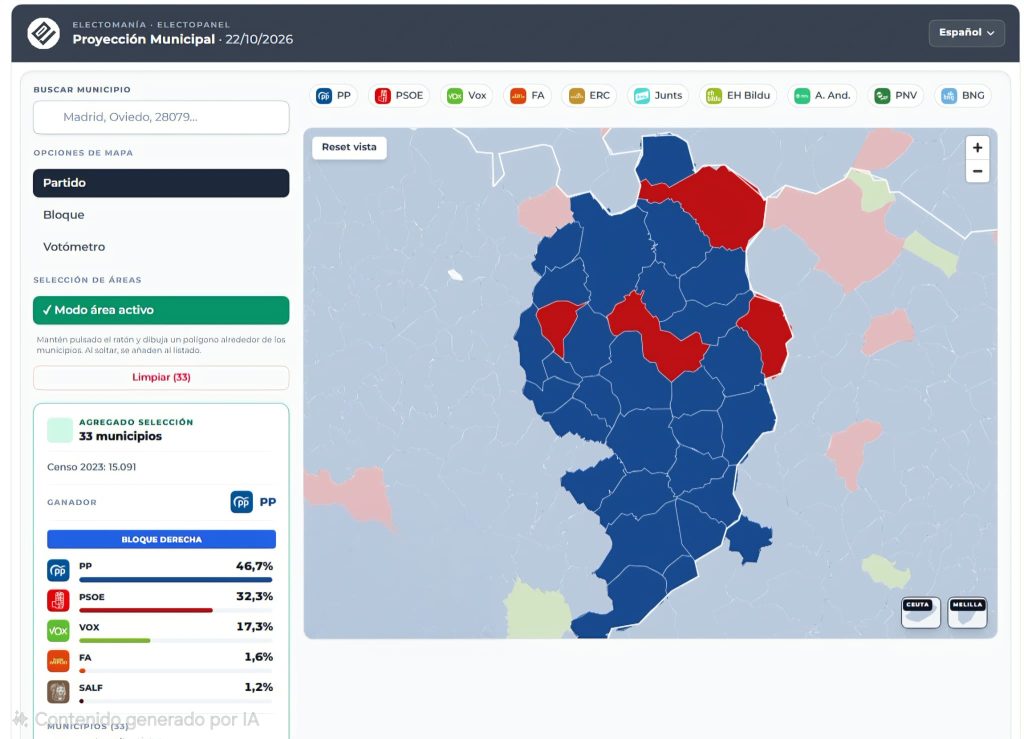
Task: Click PP winner logo beside Ganador
Action: [x=242, y=502]
